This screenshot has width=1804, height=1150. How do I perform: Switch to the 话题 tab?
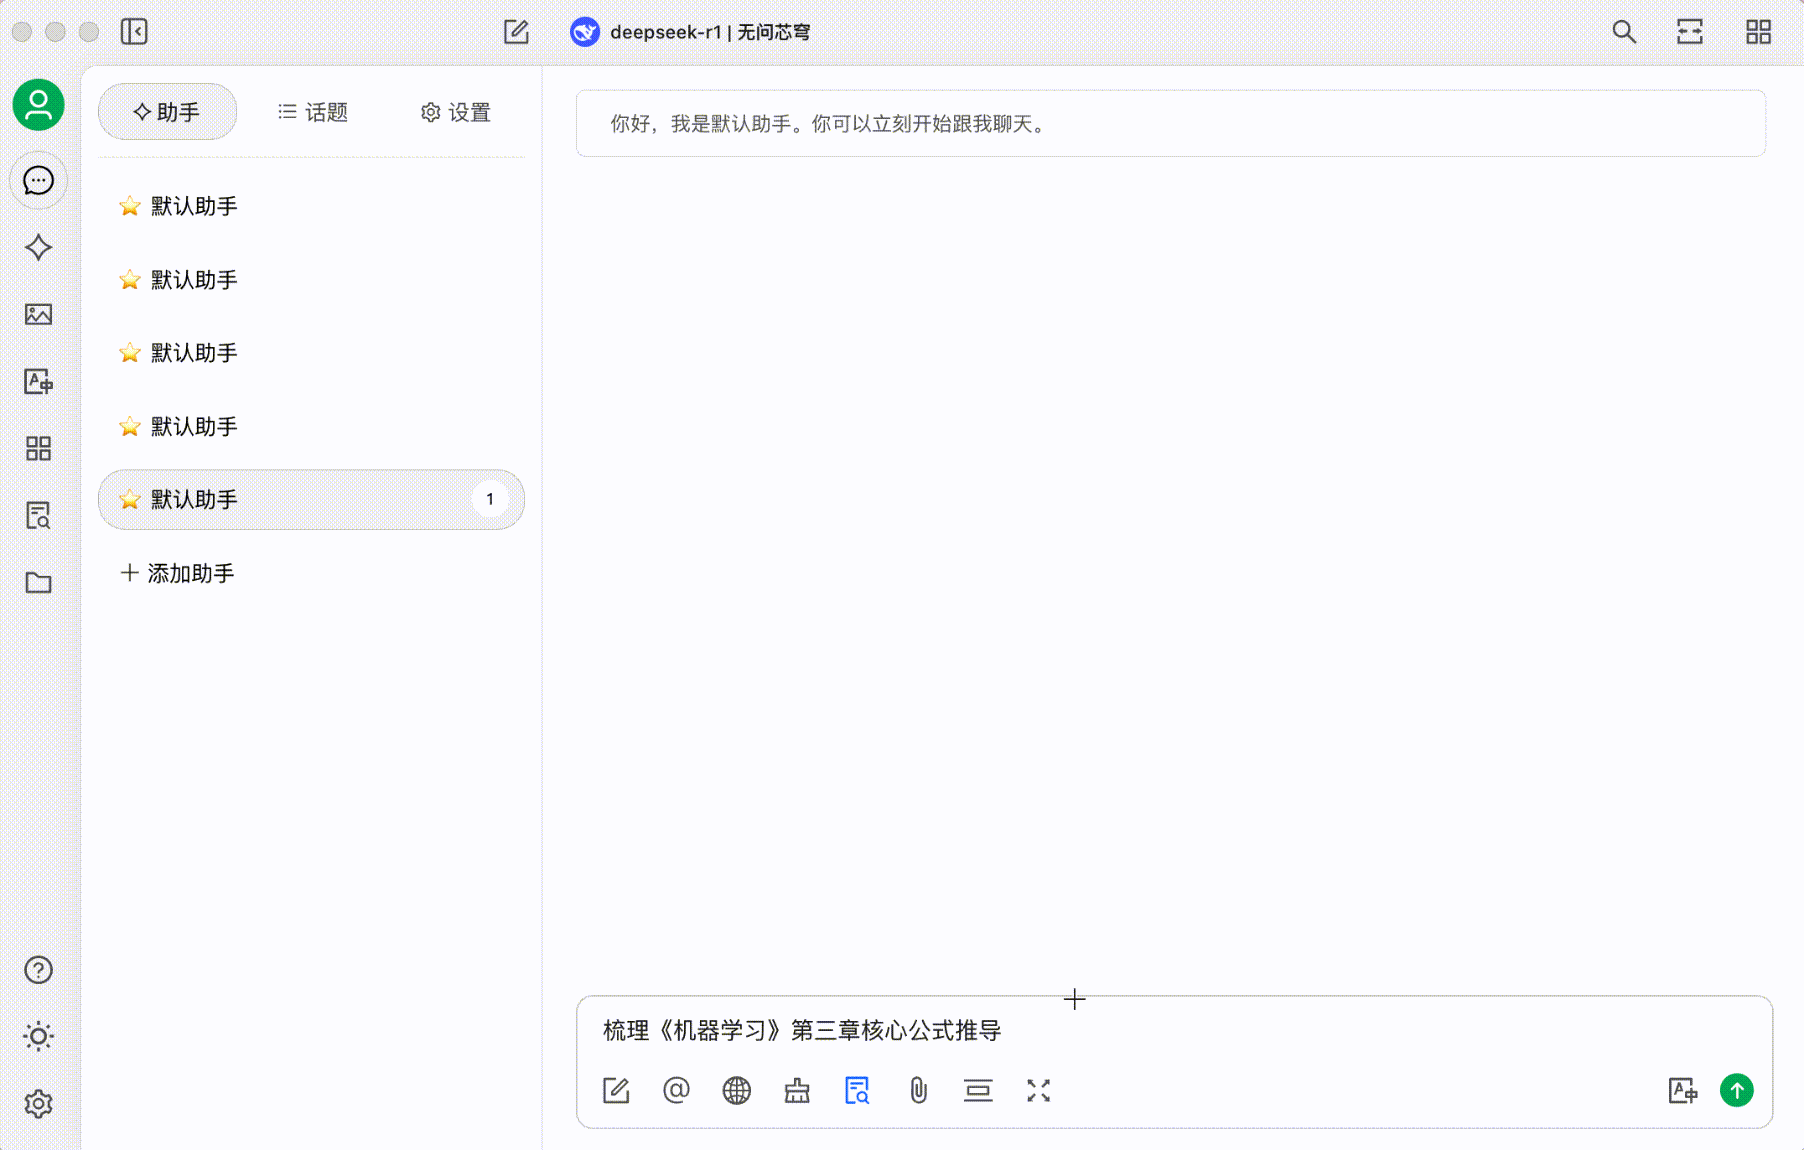(x=313, y=112)
